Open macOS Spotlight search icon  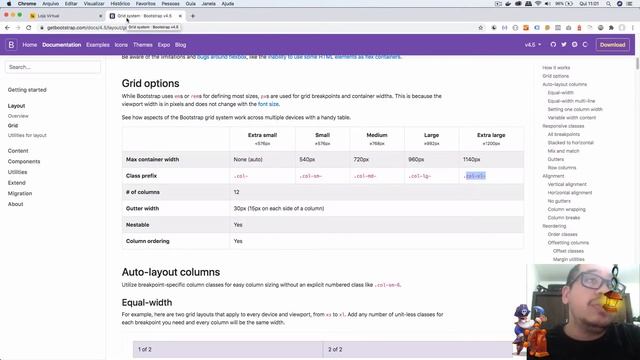(608, 4)
